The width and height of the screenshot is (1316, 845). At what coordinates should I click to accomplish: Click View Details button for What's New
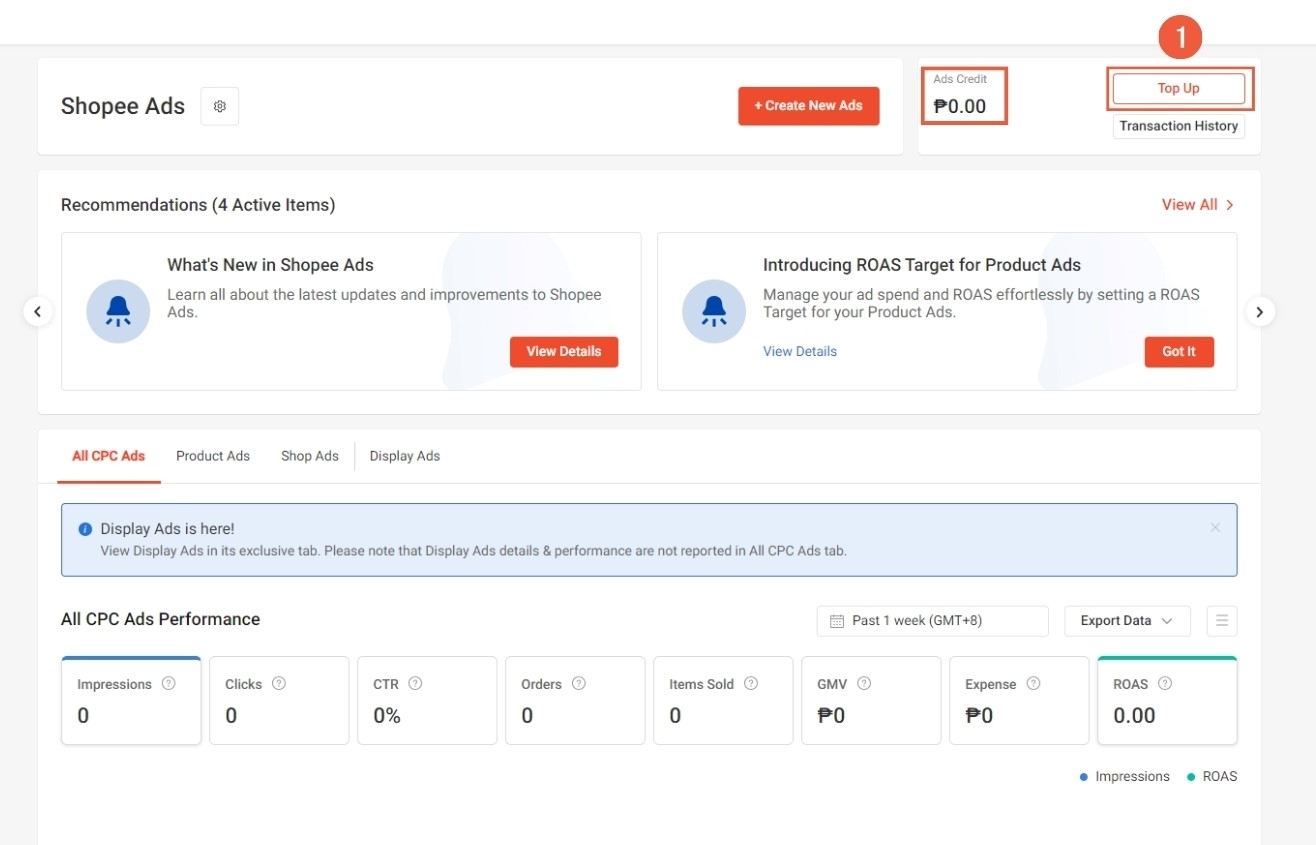[564, 352]
